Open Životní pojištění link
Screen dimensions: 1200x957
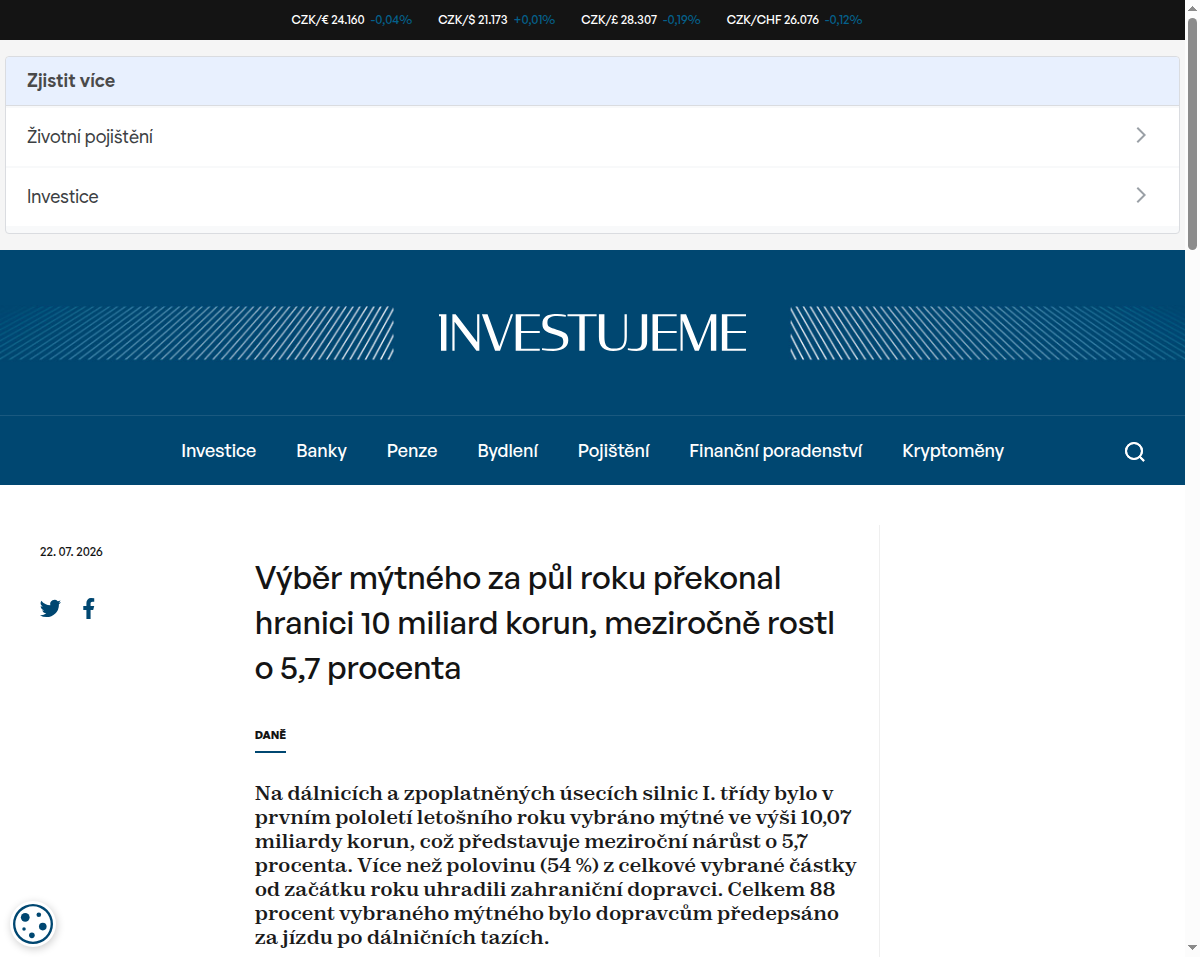(x=592, y=137)
